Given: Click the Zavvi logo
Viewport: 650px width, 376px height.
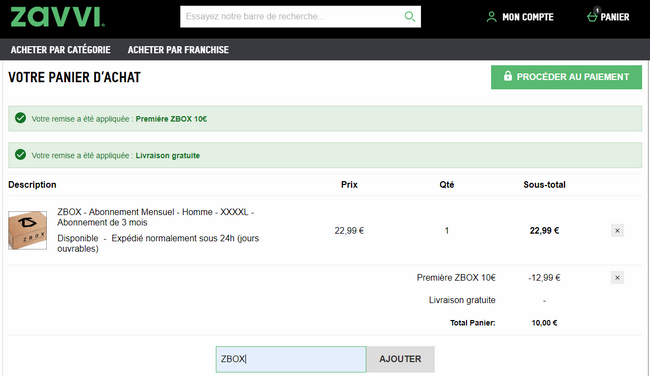Looking at the screenshot, I should [x=57, y=17].
